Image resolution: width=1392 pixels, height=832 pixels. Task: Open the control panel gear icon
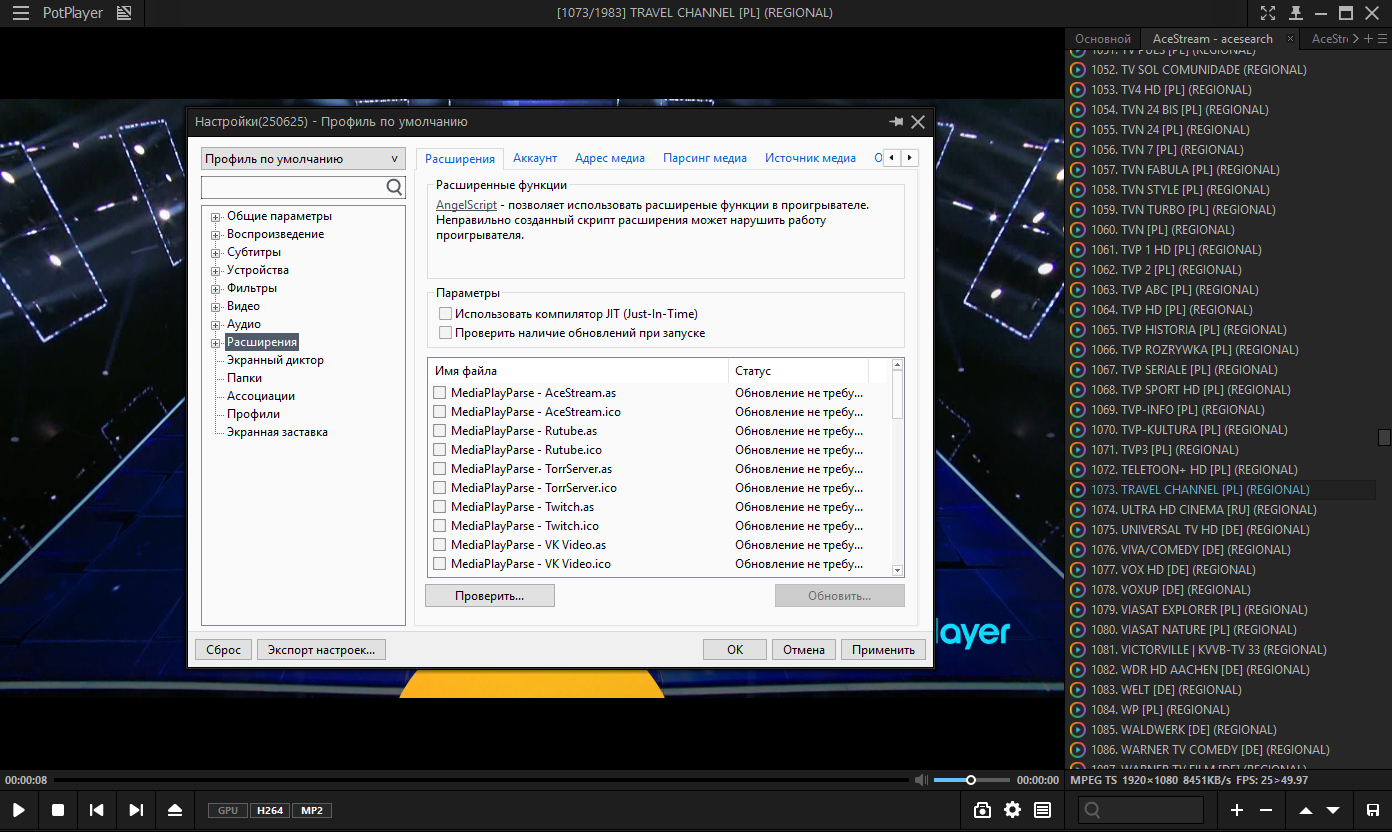pyautogui.click(x=1012, y=810)
